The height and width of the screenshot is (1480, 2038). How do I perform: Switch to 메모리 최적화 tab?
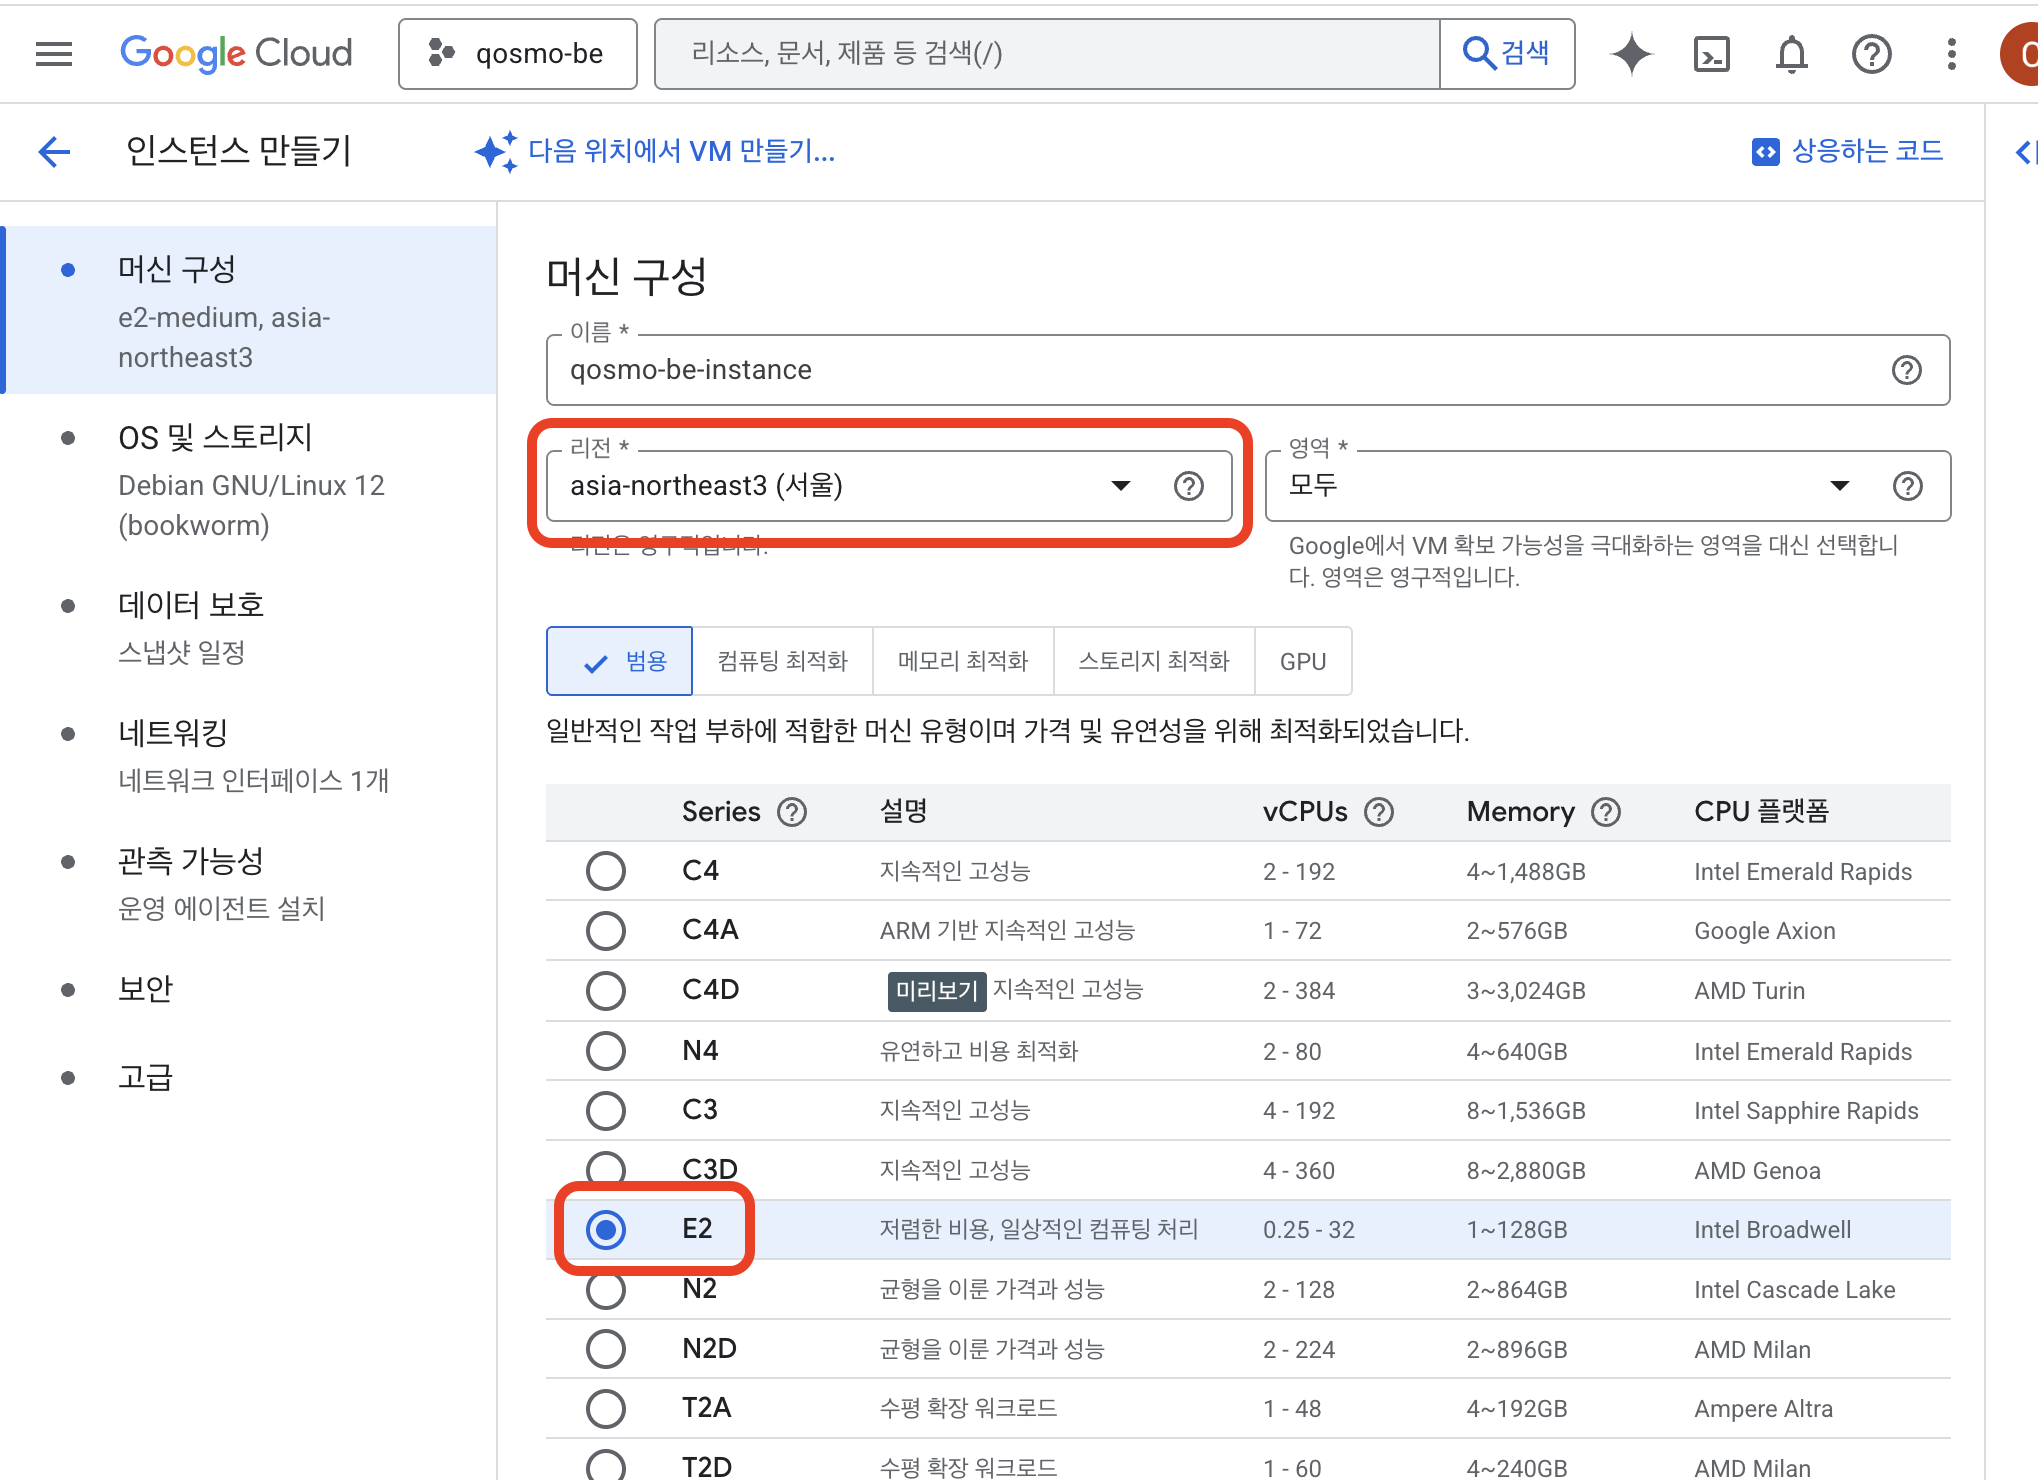click(963, 661)
